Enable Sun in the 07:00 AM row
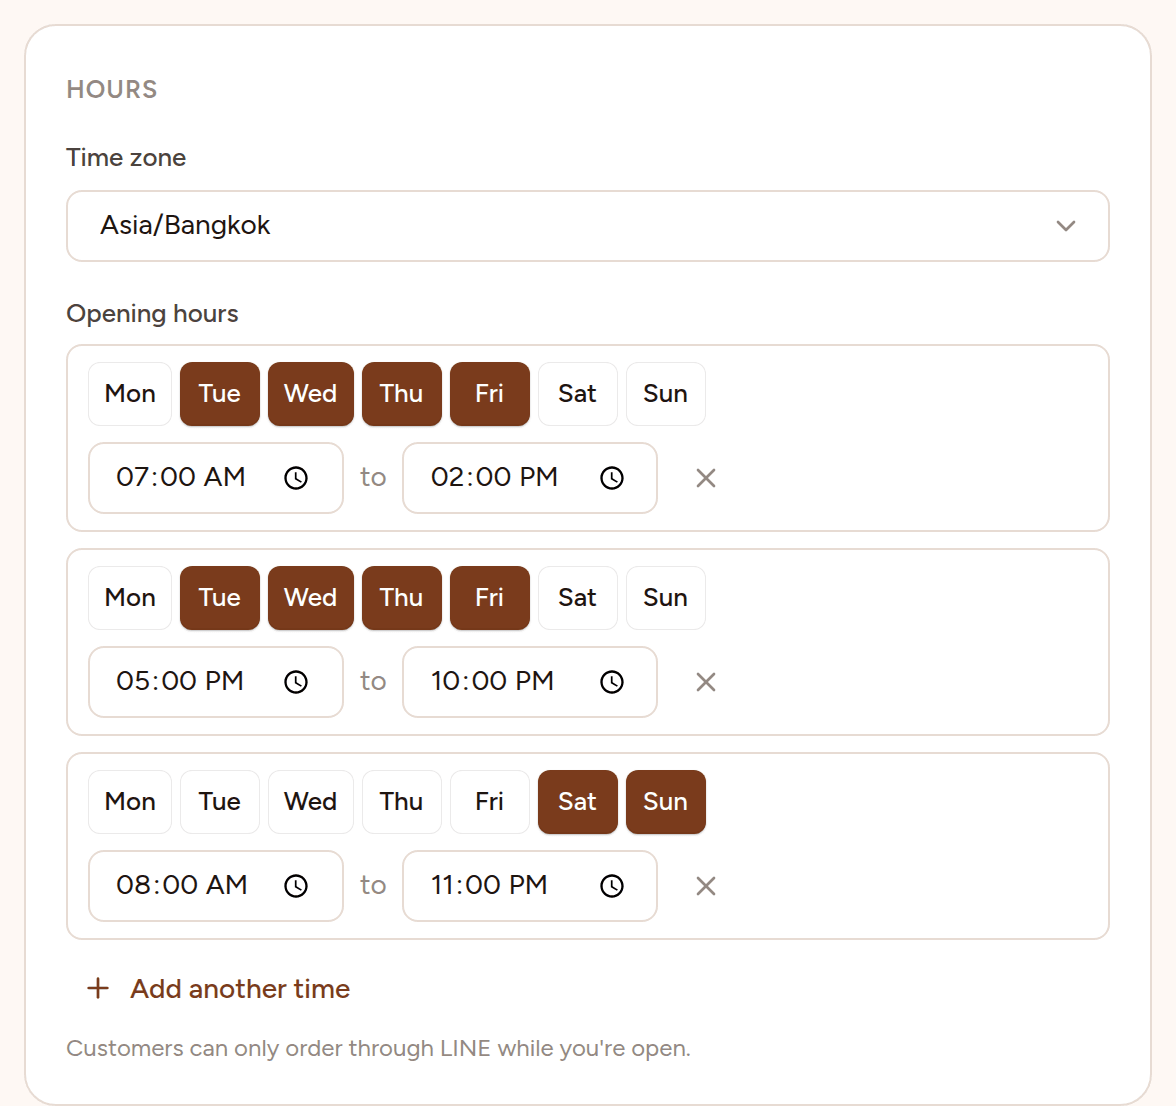1176x1106 pixels. (x=665, y=394)
